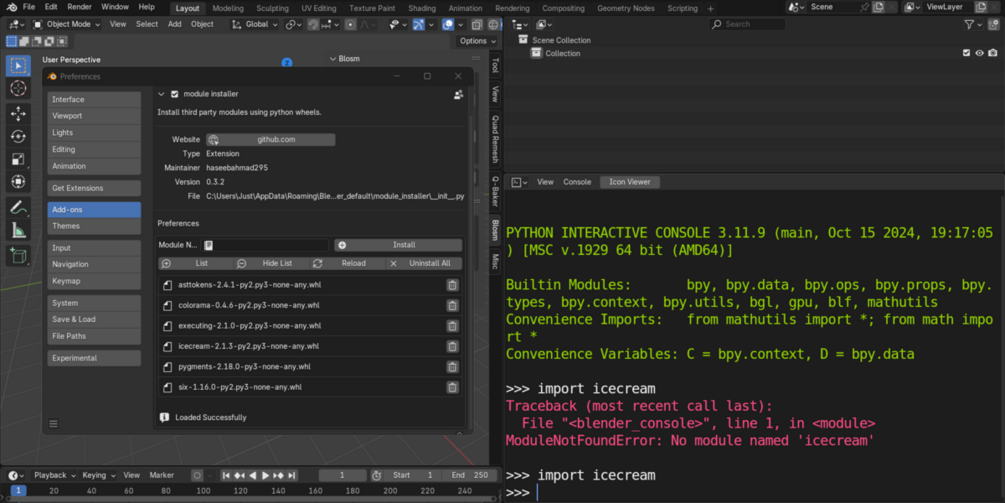This screenshot has height=503, width=1005.
Task: Open the Keying dropdown in timeline
Action: tap(98, 475)
